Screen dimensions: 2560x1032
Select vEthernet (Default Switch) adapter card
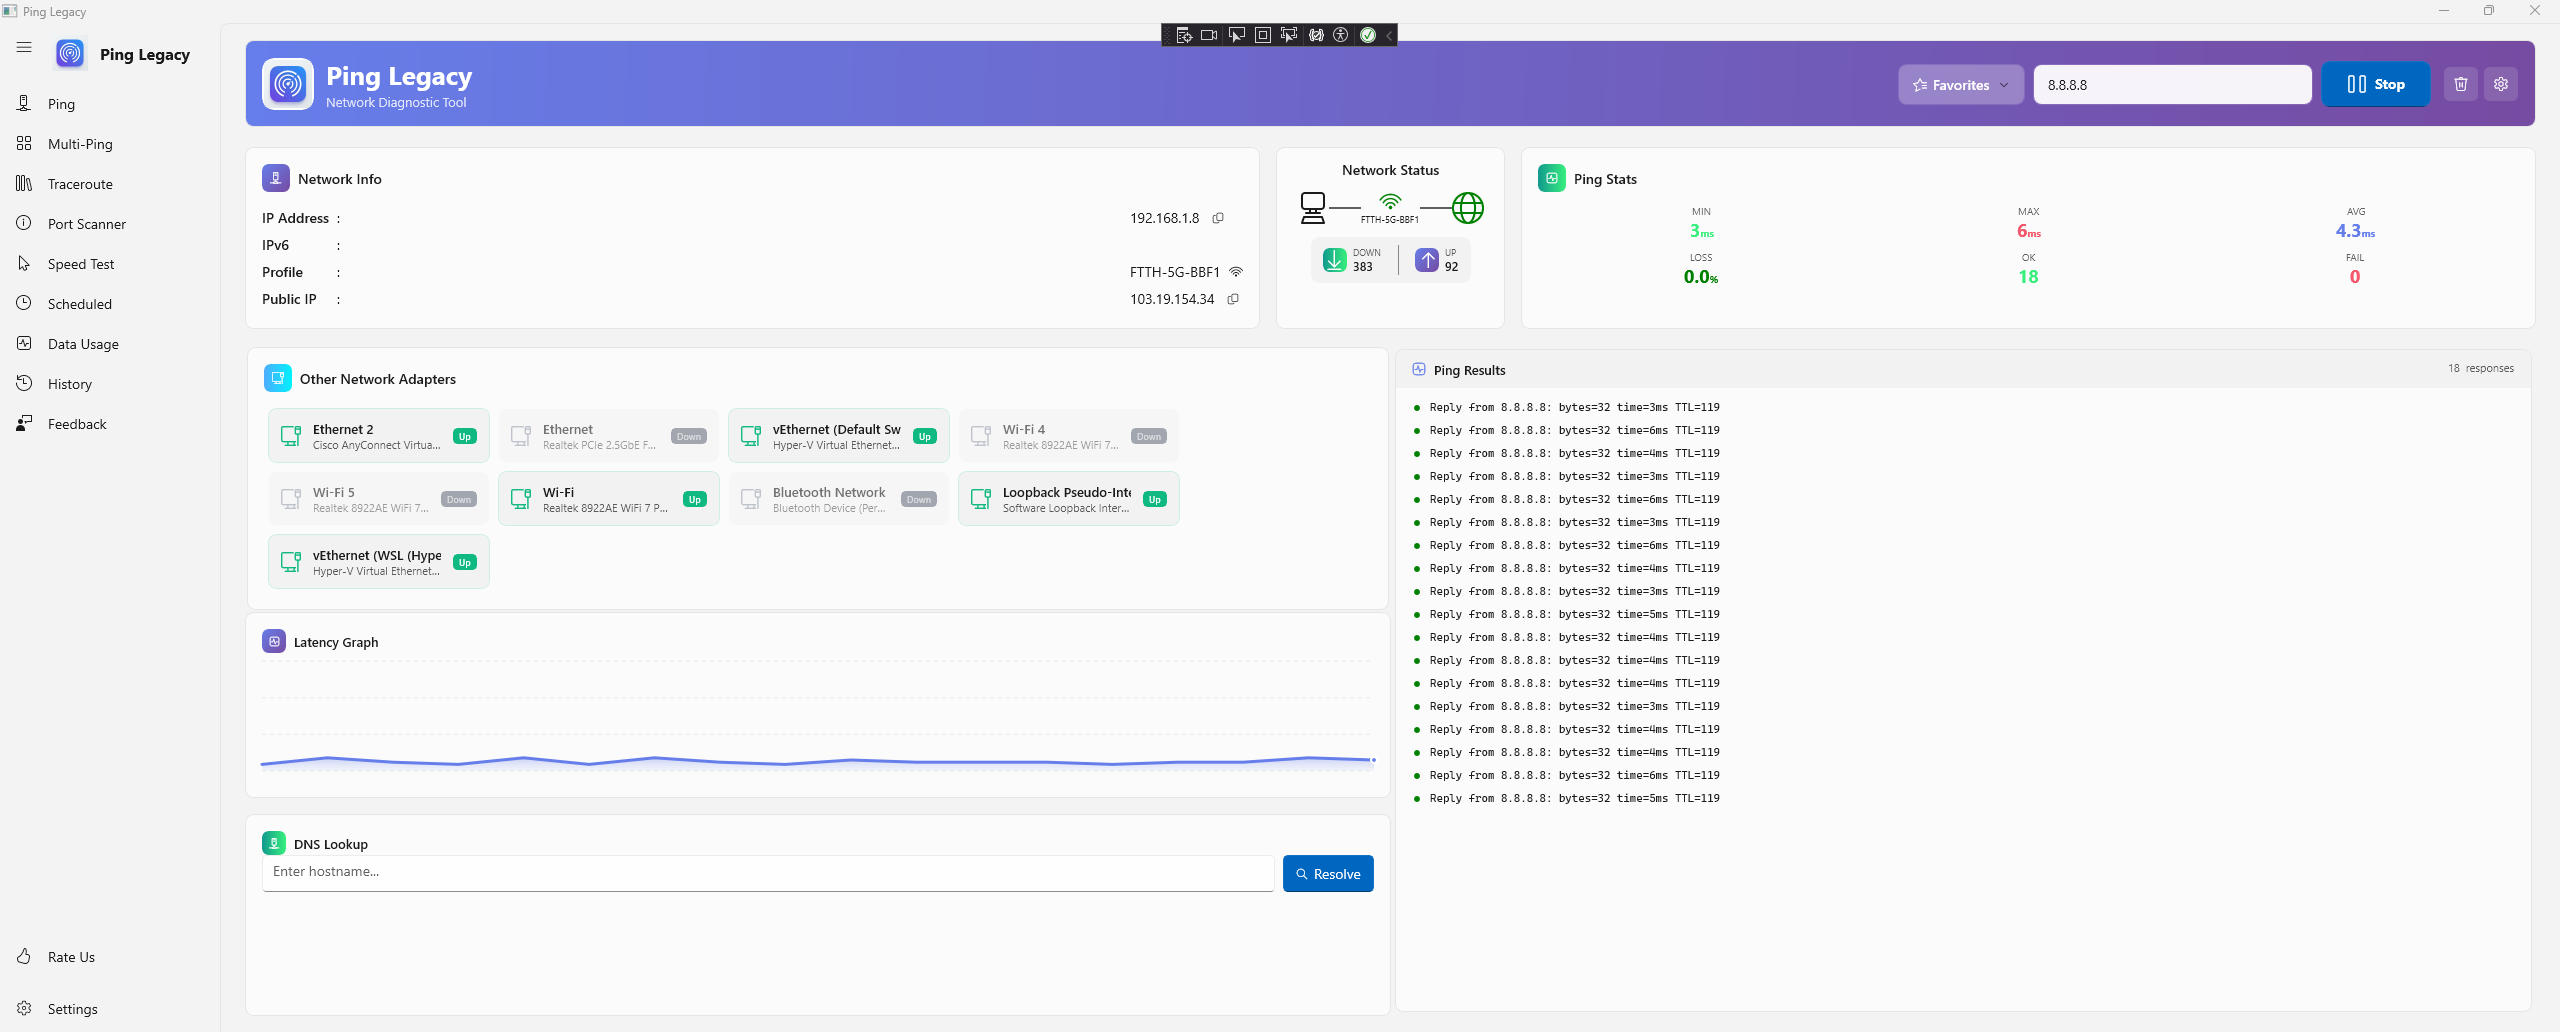point(839,436)
